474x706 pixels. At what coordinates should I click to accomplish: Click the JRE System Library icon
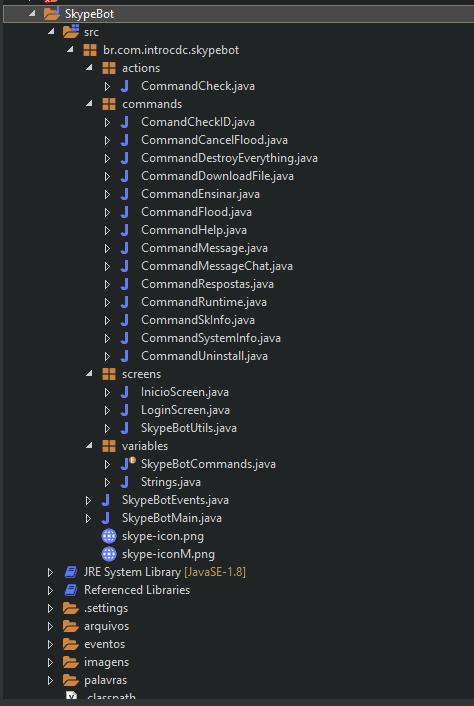coord(71,572)
